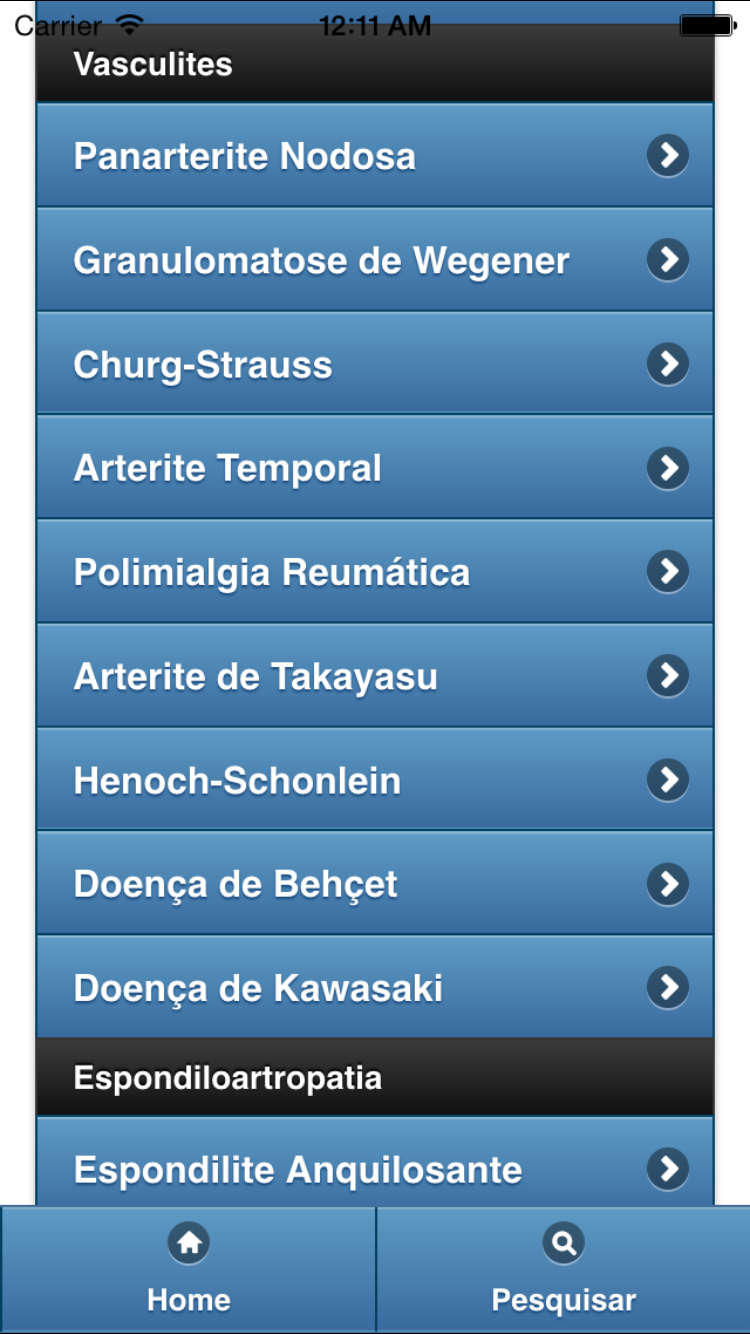
Task: Select Doença de Kawasaki list item
Action: [x=375, y=987]
